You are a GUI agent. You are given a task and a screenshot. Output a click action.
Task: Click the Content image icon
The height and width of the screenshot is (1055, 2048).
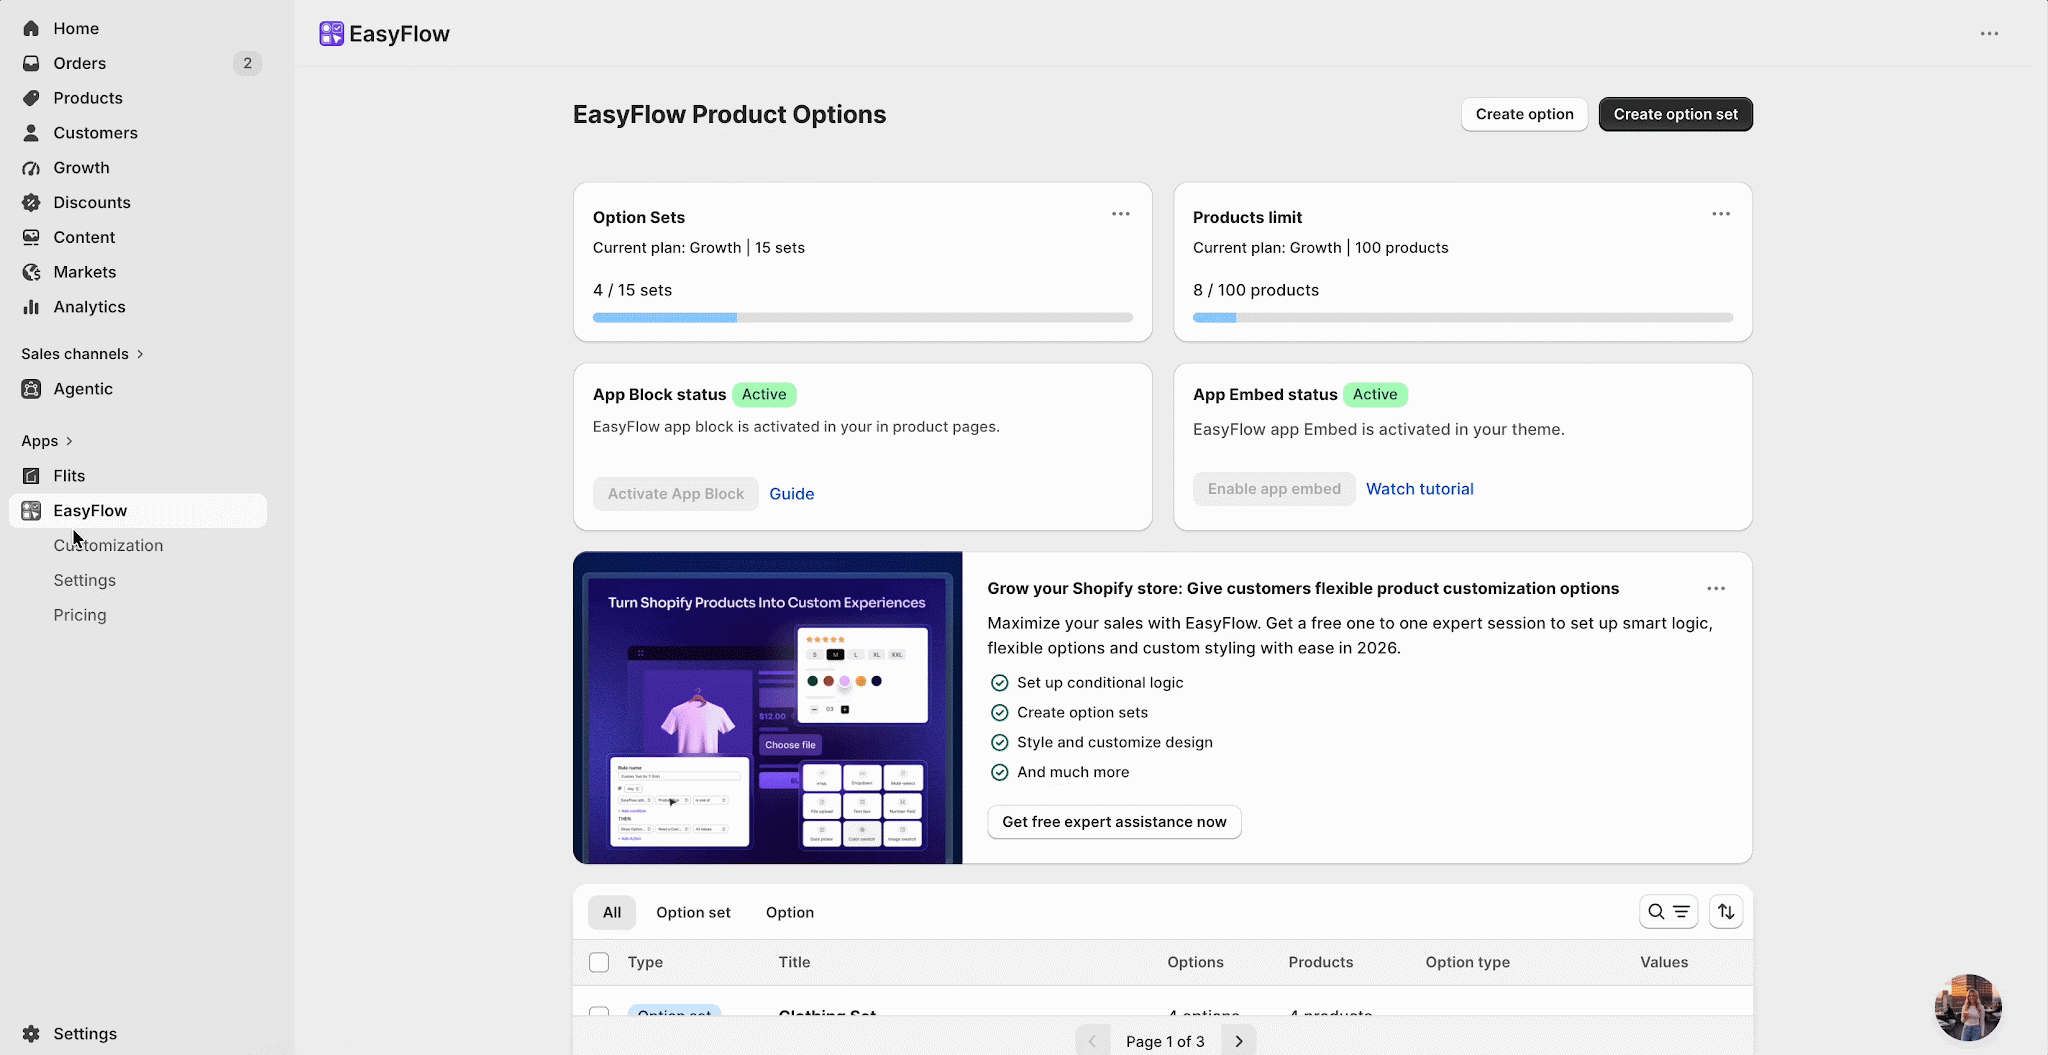pyautogui.click(x=31, y=237)
